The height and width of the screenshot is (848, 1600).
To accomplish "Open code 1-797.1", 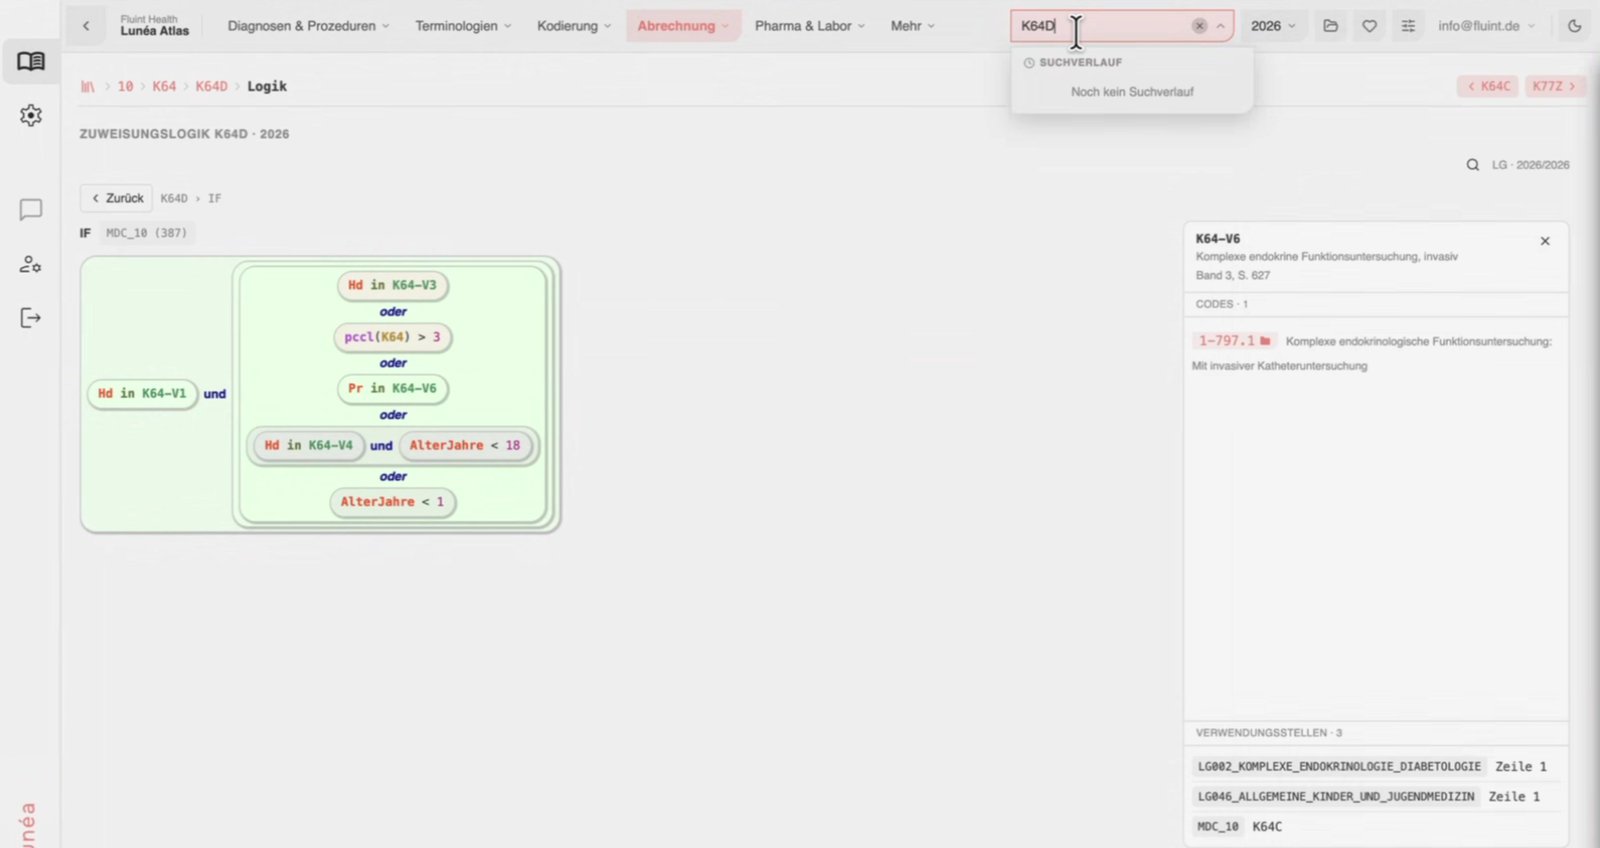I will coord(1226,341).
